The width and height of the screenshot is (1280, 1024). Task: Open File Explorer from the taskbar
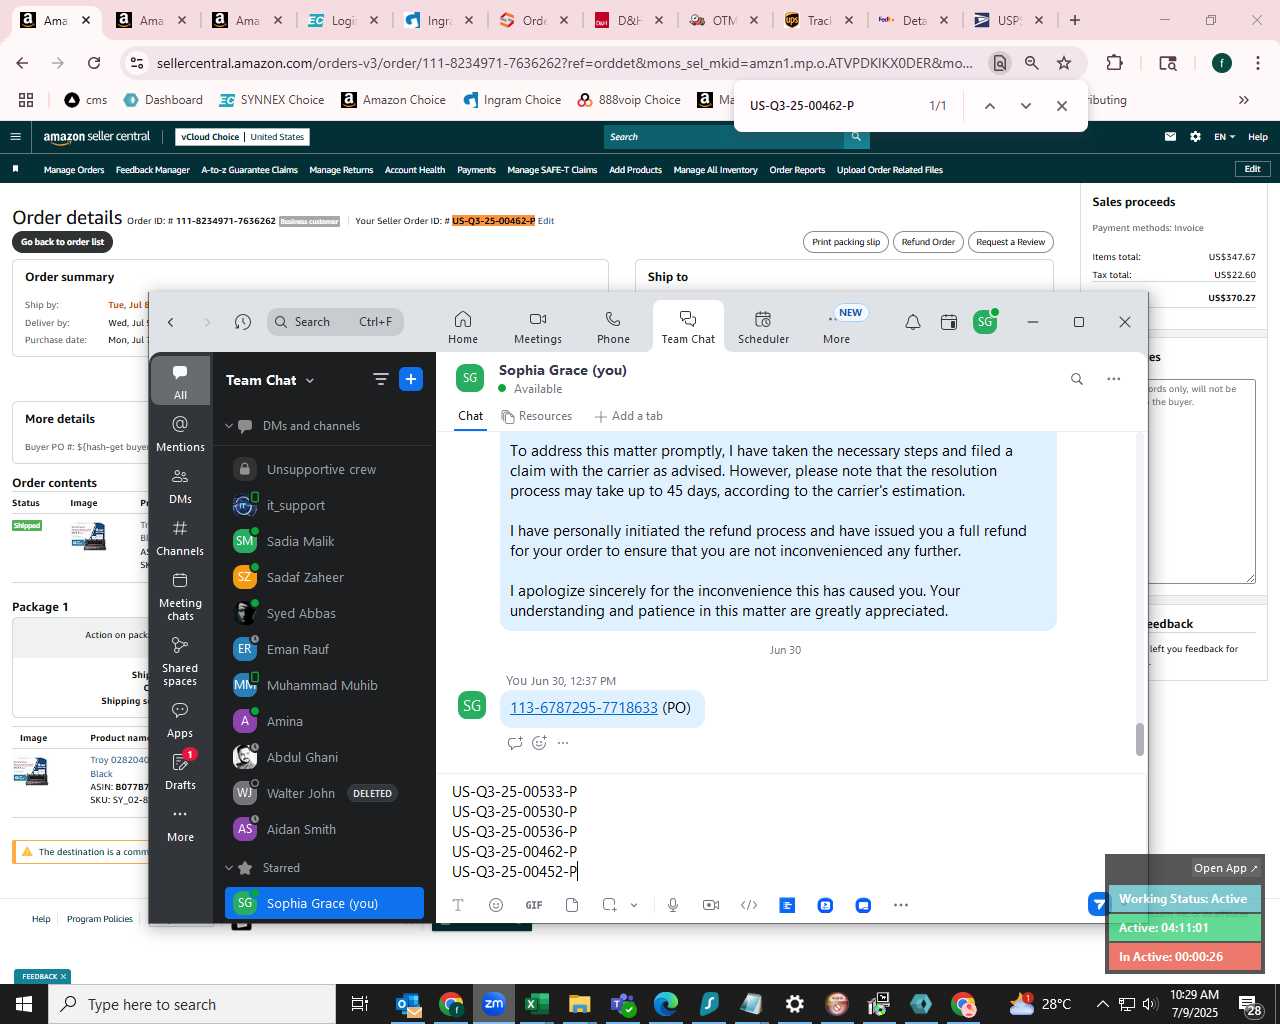pos(580,1004)
